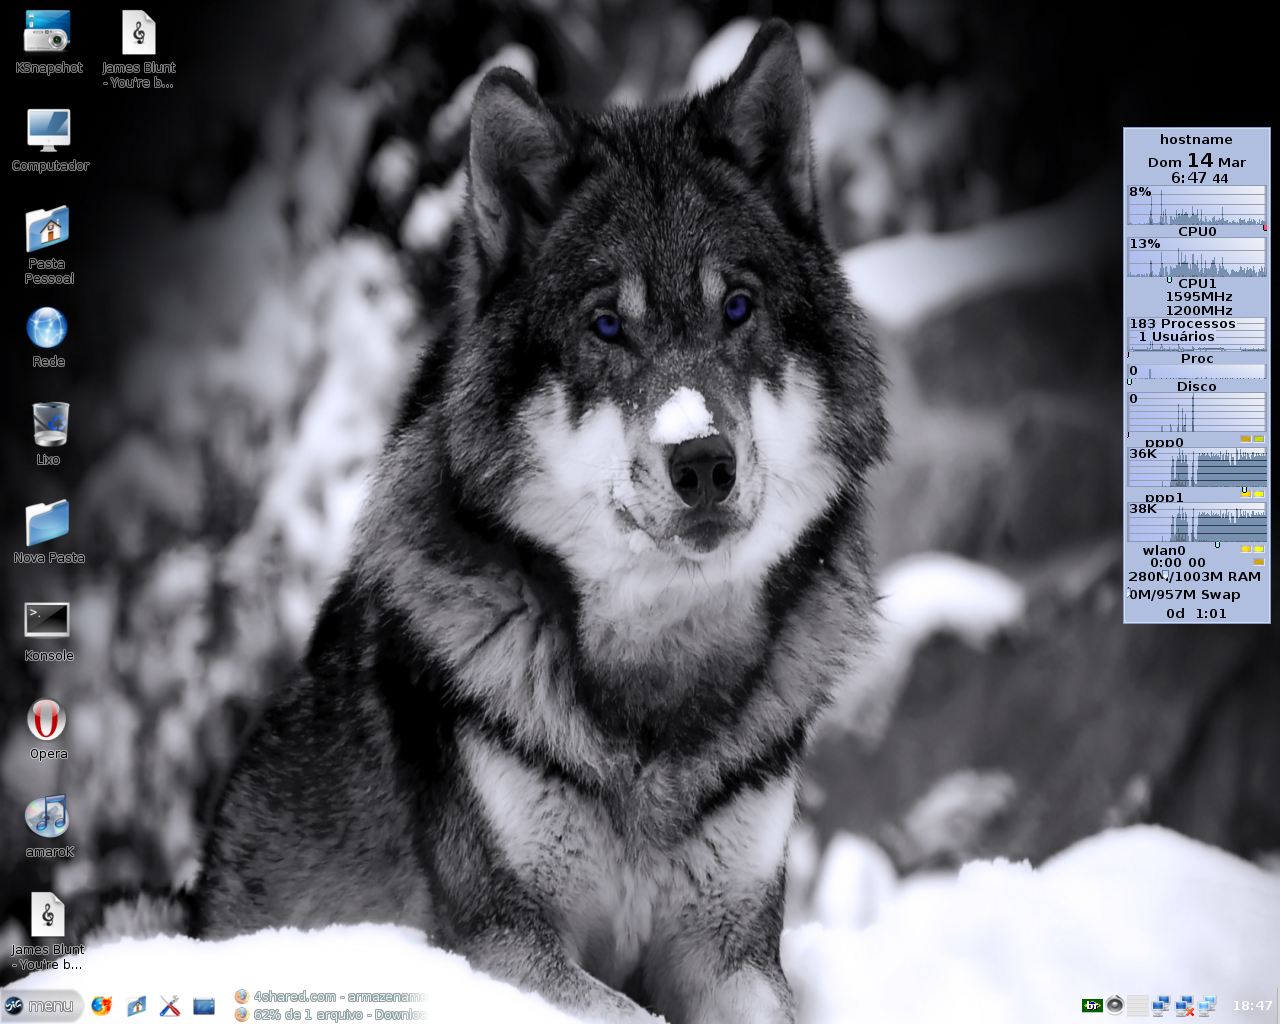
Task: Open the Lixo trash icon
Action: pyautogui.click(x=48, y=433)
